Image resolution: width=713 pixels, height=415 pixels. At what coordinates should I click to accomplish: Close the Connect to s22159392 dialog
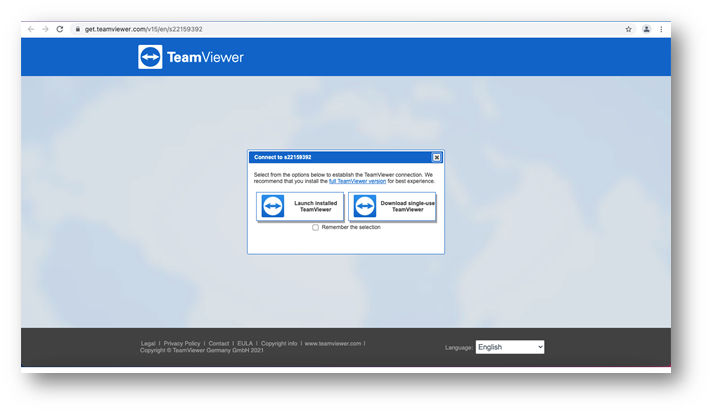coord(437,157)
